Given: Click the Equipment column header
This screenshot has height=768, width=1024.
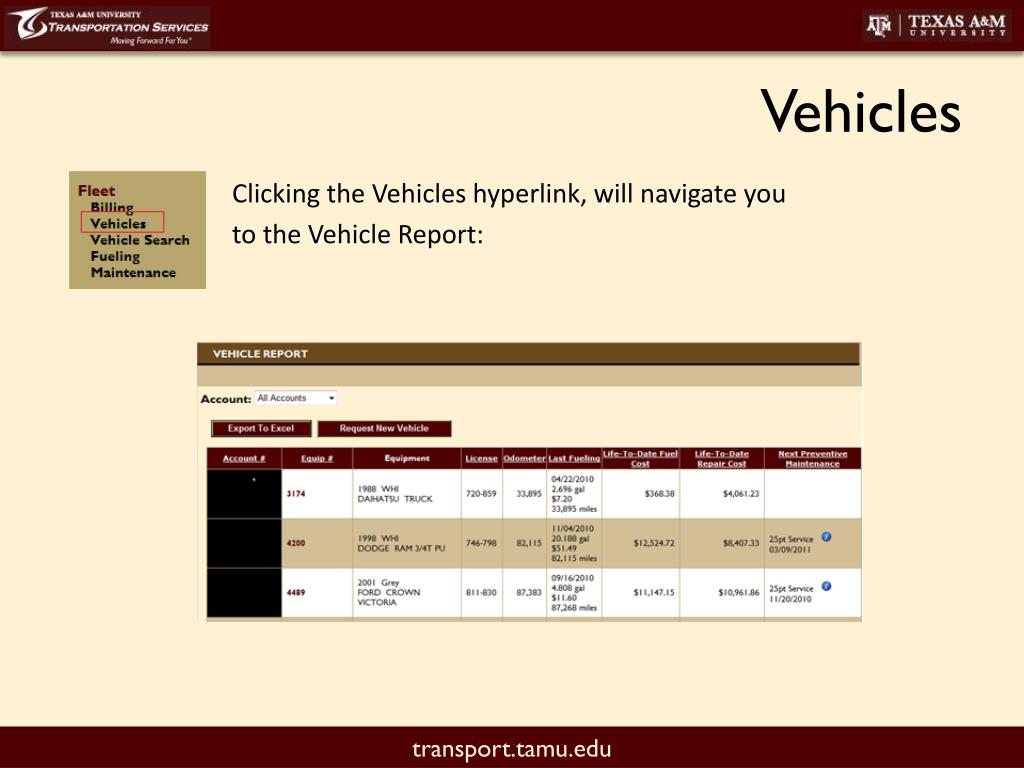Looking at the screenshot, I should click(x=407, y=458).
